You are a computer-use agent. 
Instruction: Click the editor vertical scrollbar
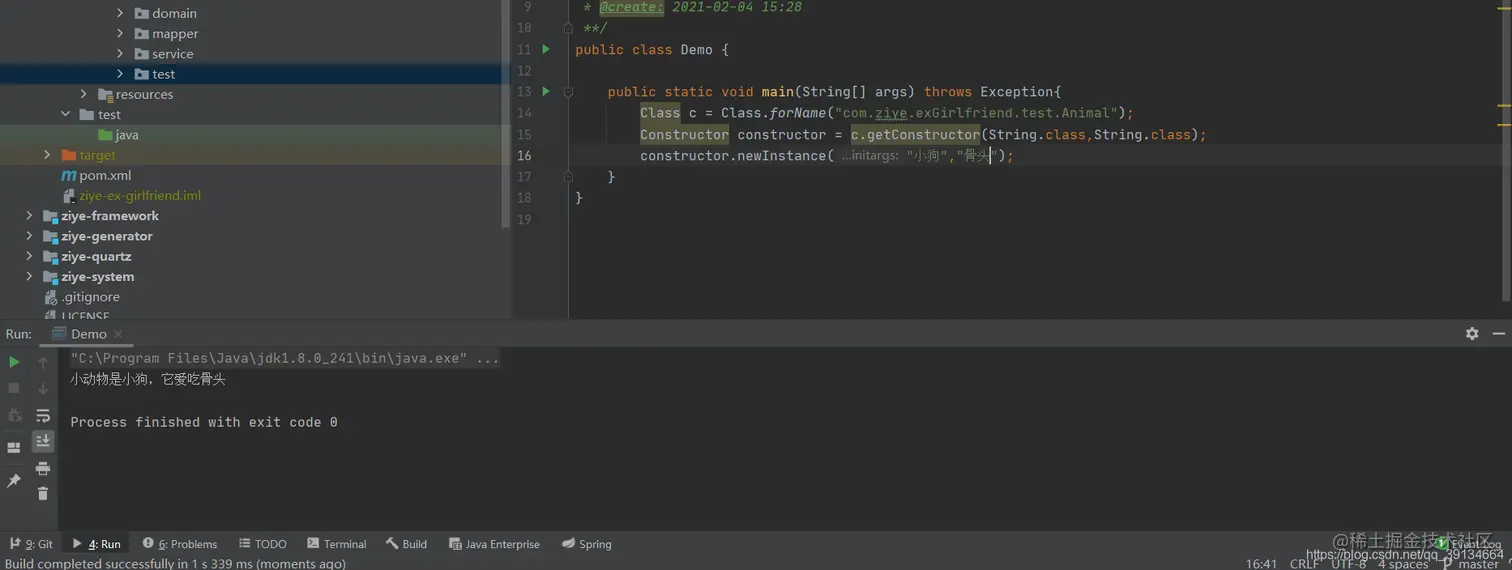1506,150
